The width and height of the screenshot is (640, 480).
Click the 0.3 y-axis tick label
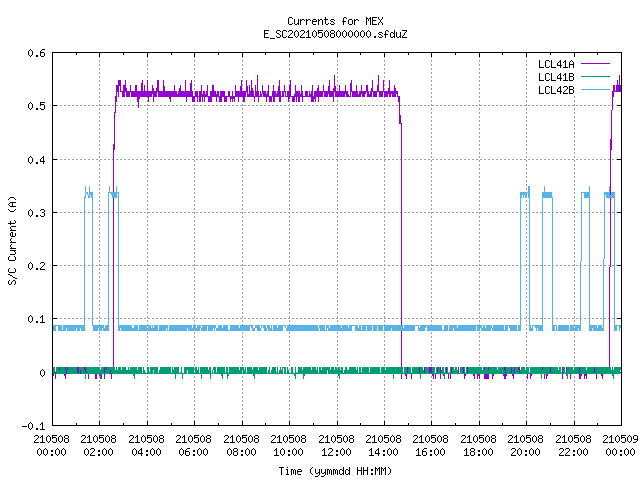tap(36, 213)
